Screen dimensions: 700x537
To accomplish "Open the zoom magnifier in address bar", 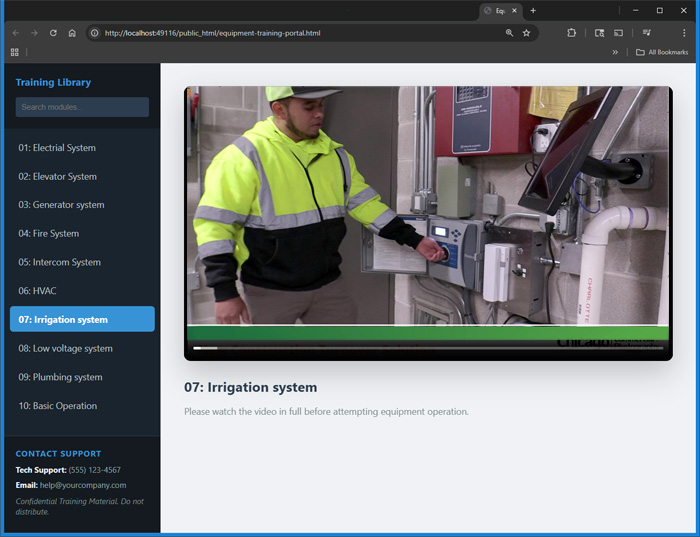I will 509,33.
